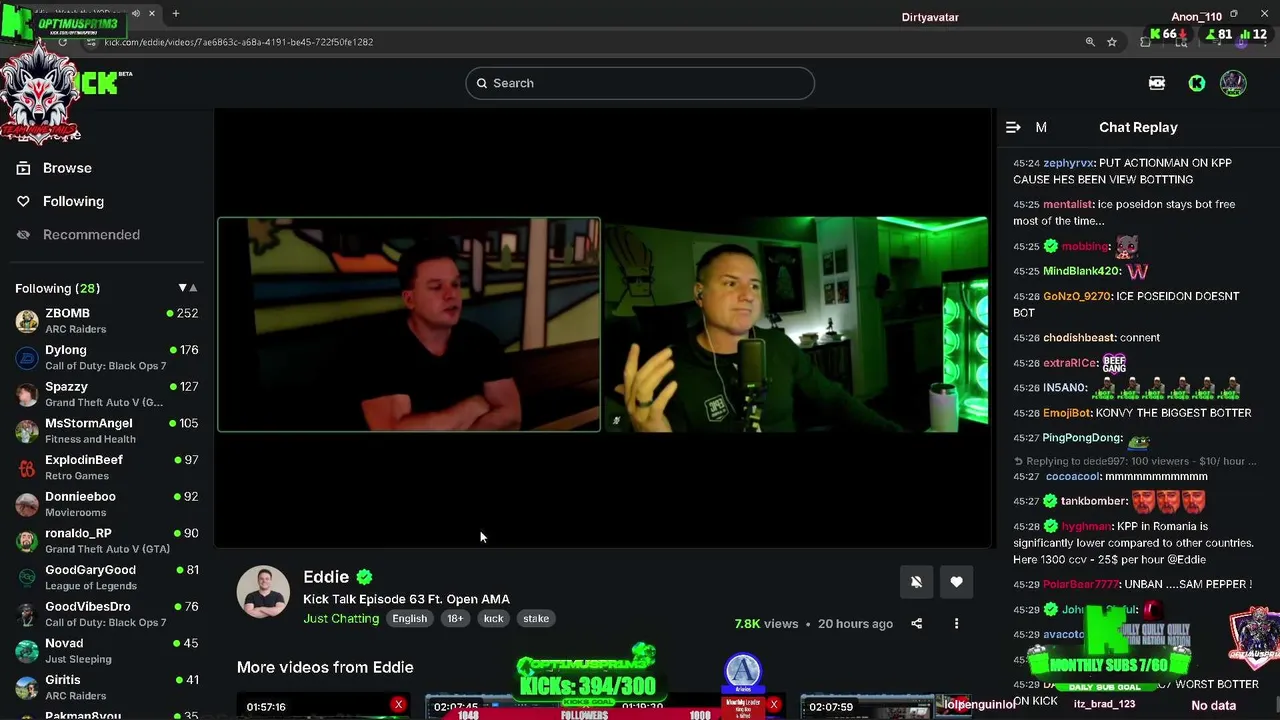Click the Recommended eye sidebar icon
Image resolution: width=1280 pixels, height=720 pixels.
23,234
